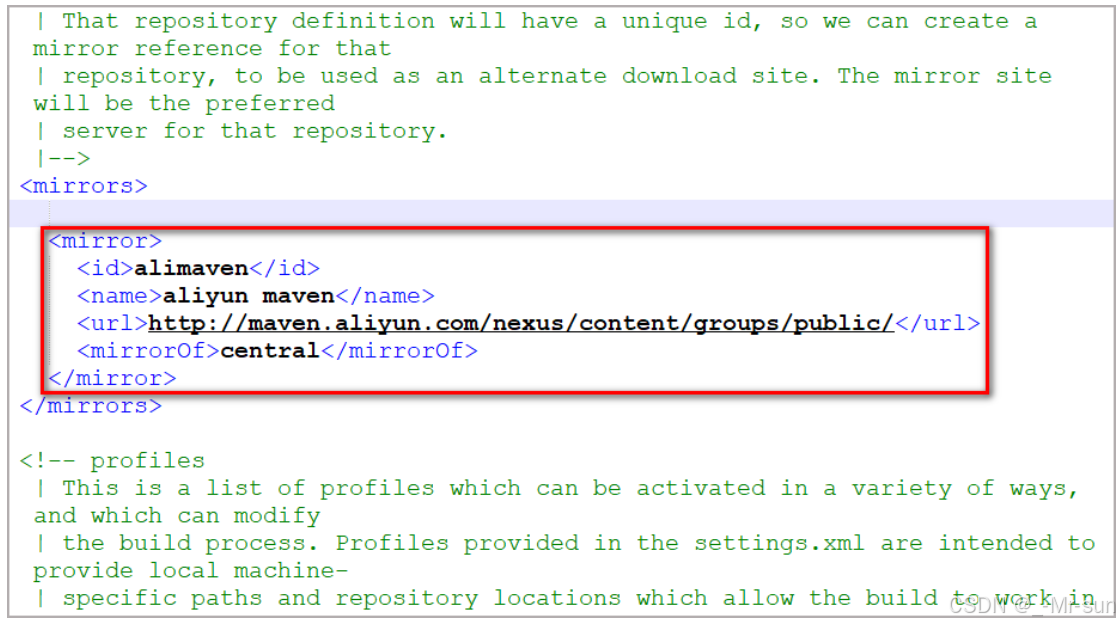Click the opening <mirrors> tag
This screenshot has height=625, width=1120.
84,186
